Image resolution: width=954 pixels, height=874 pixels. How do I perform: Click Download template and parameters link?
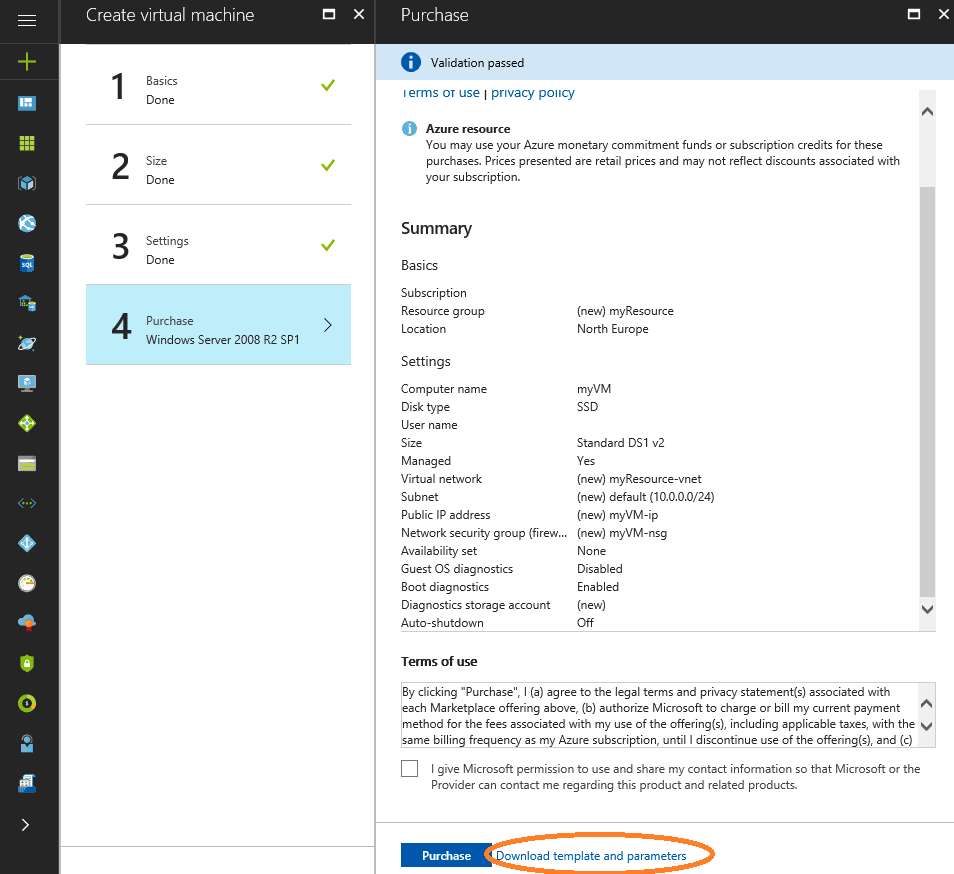click(x=591, y=856)
